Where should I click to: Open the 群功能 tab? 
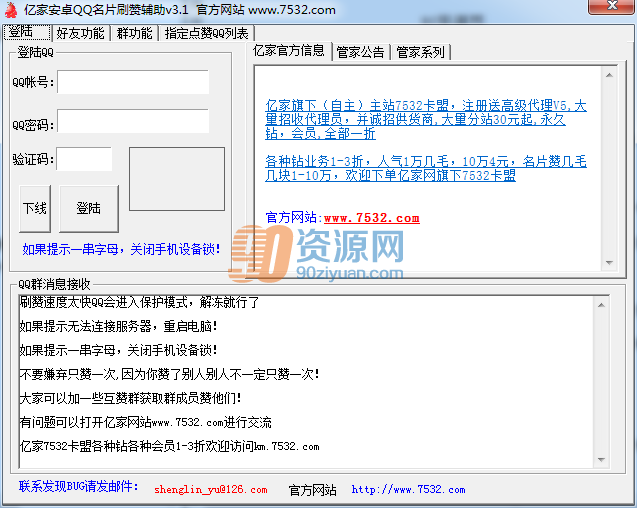coord(134,33)
